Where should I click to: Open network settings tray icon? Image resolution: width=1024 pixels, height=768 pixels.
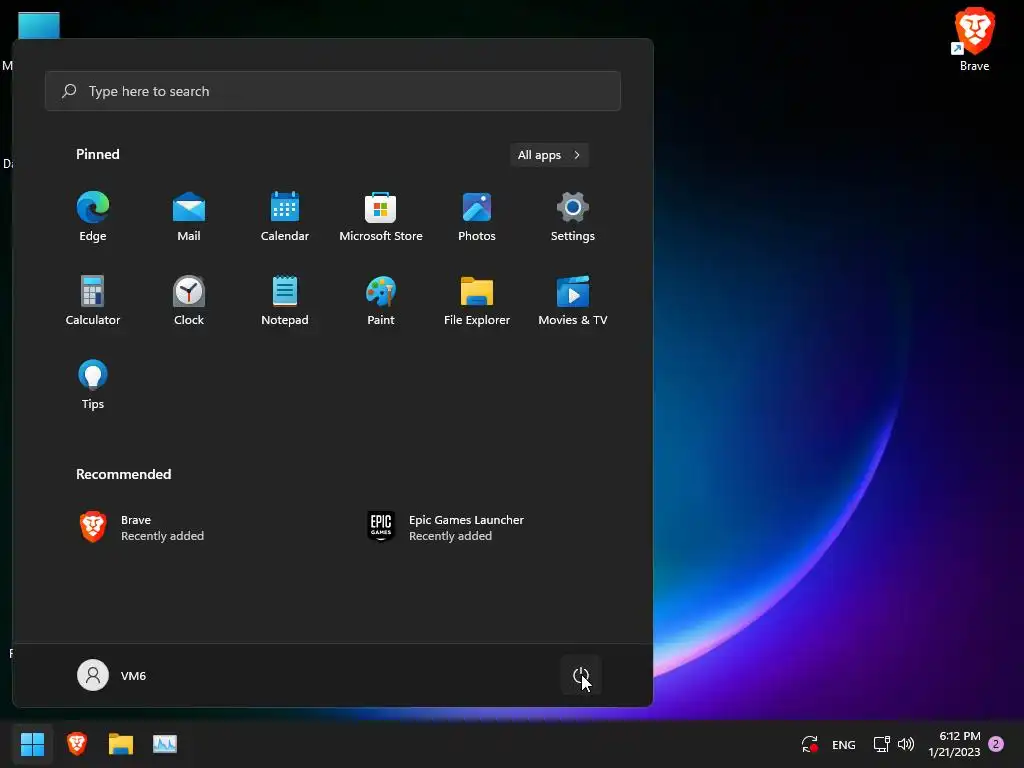point(882,744)
